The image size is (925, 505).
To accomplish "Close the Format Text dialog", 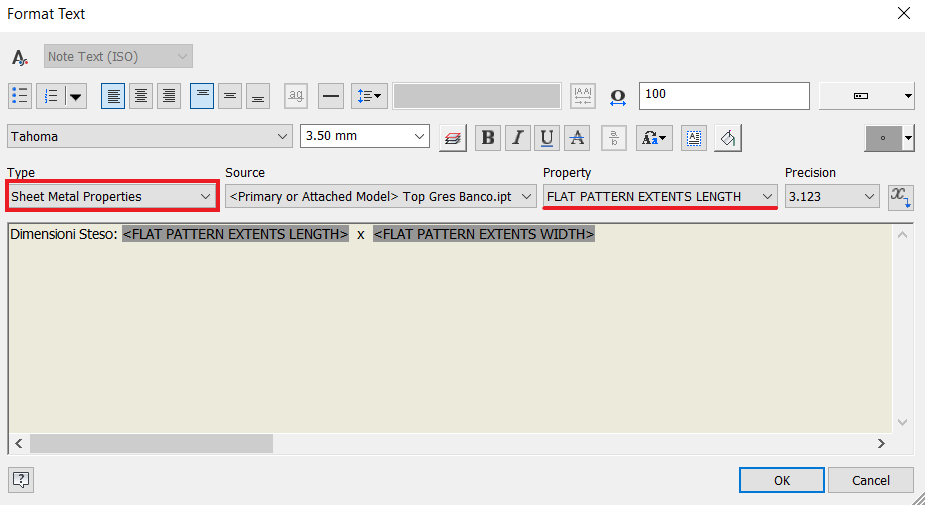I will pyautogui.click(x=904, y=13).
